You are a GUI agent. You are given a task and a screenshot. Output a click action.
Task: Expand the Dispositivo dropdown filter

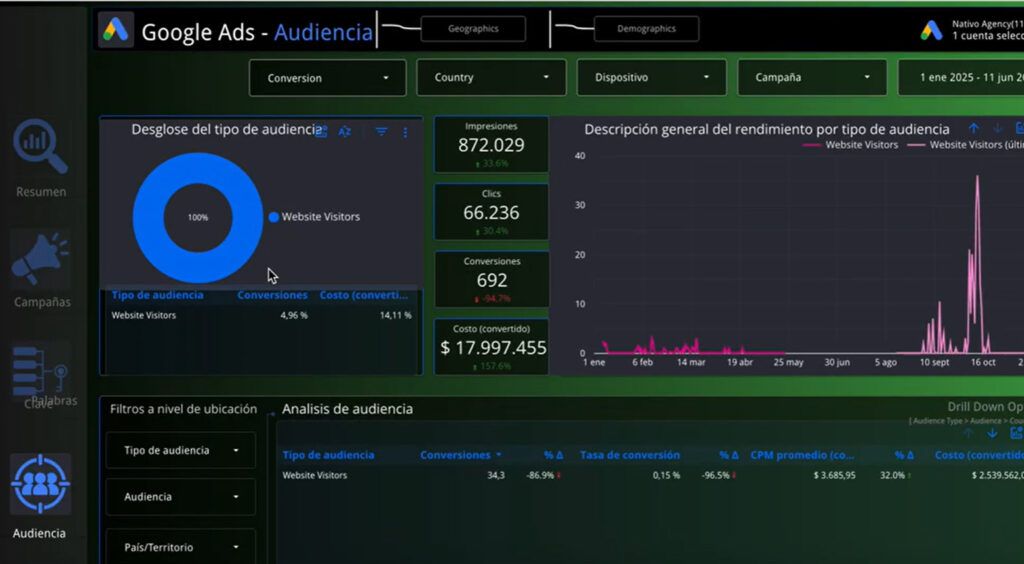click(x=651, y=77)
